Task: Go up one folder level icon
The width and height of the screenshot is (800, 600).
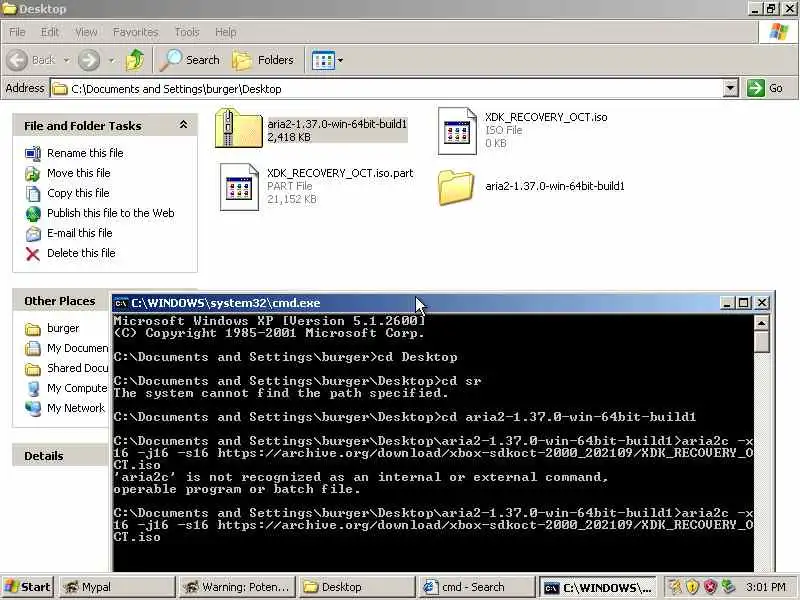Action: tap(135, 60)
